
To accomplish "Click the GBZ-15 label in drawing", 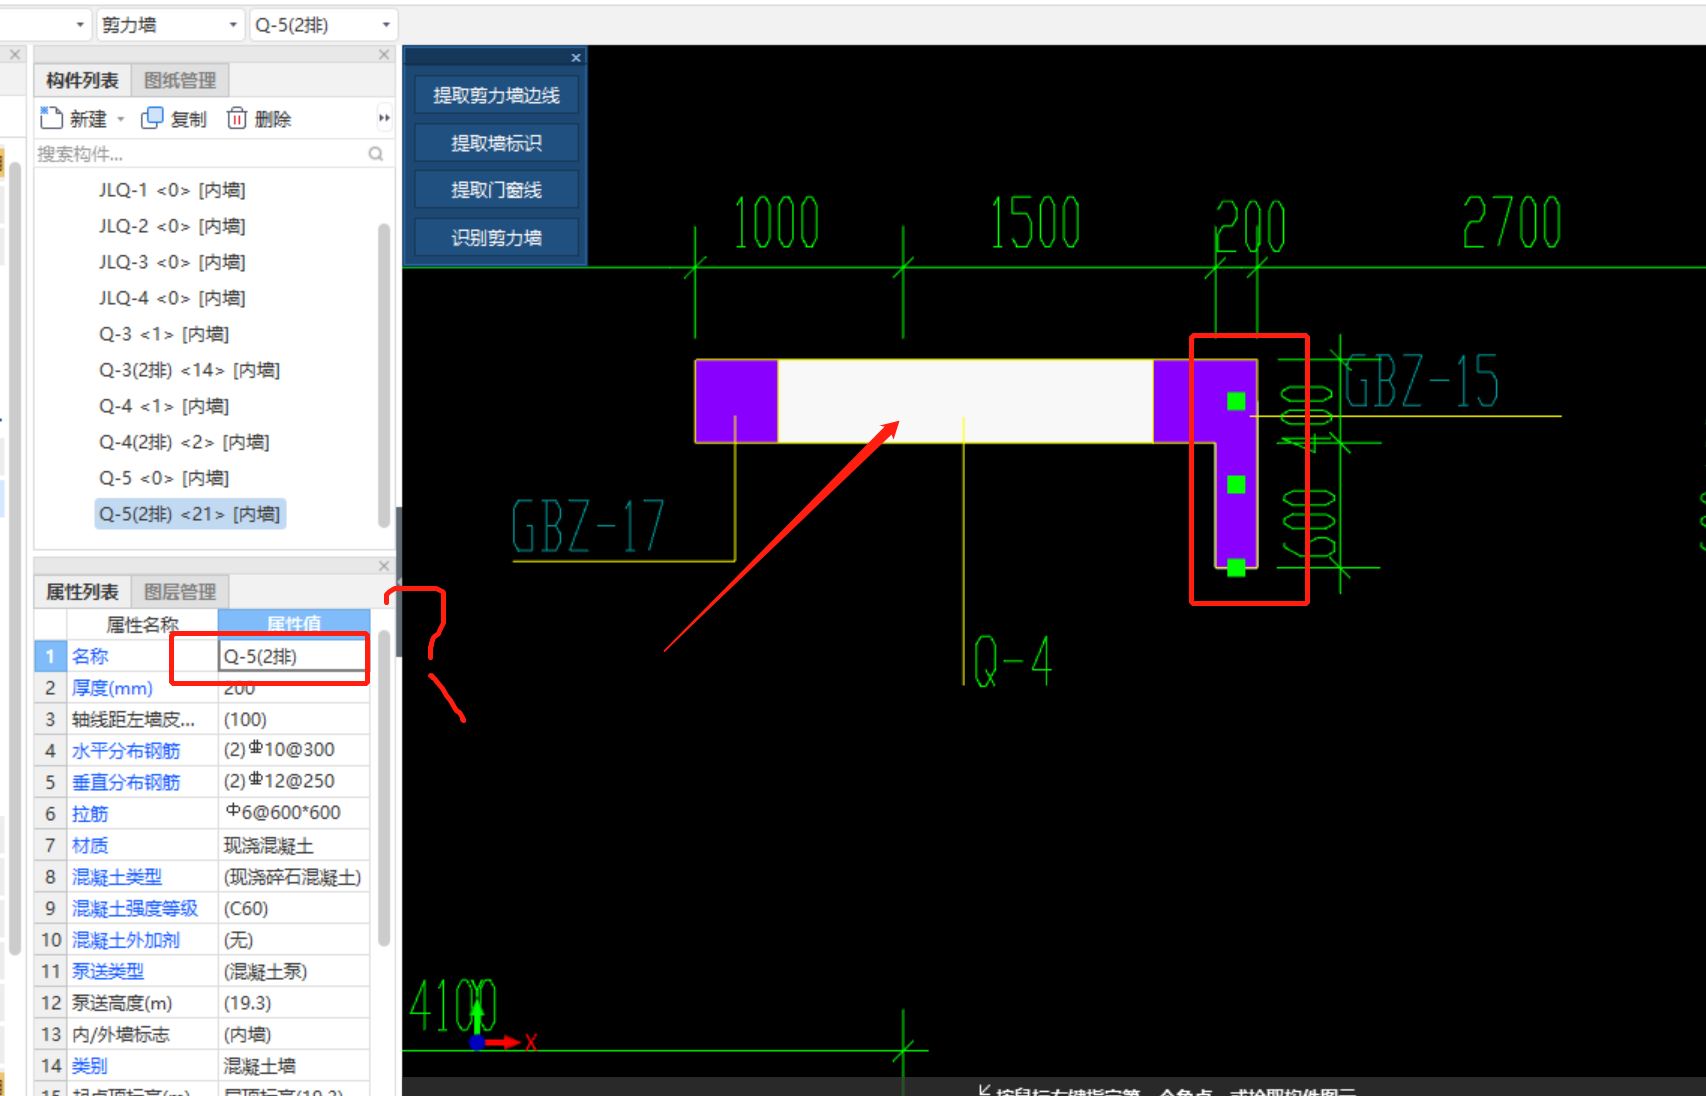I will click(1420, 381).
